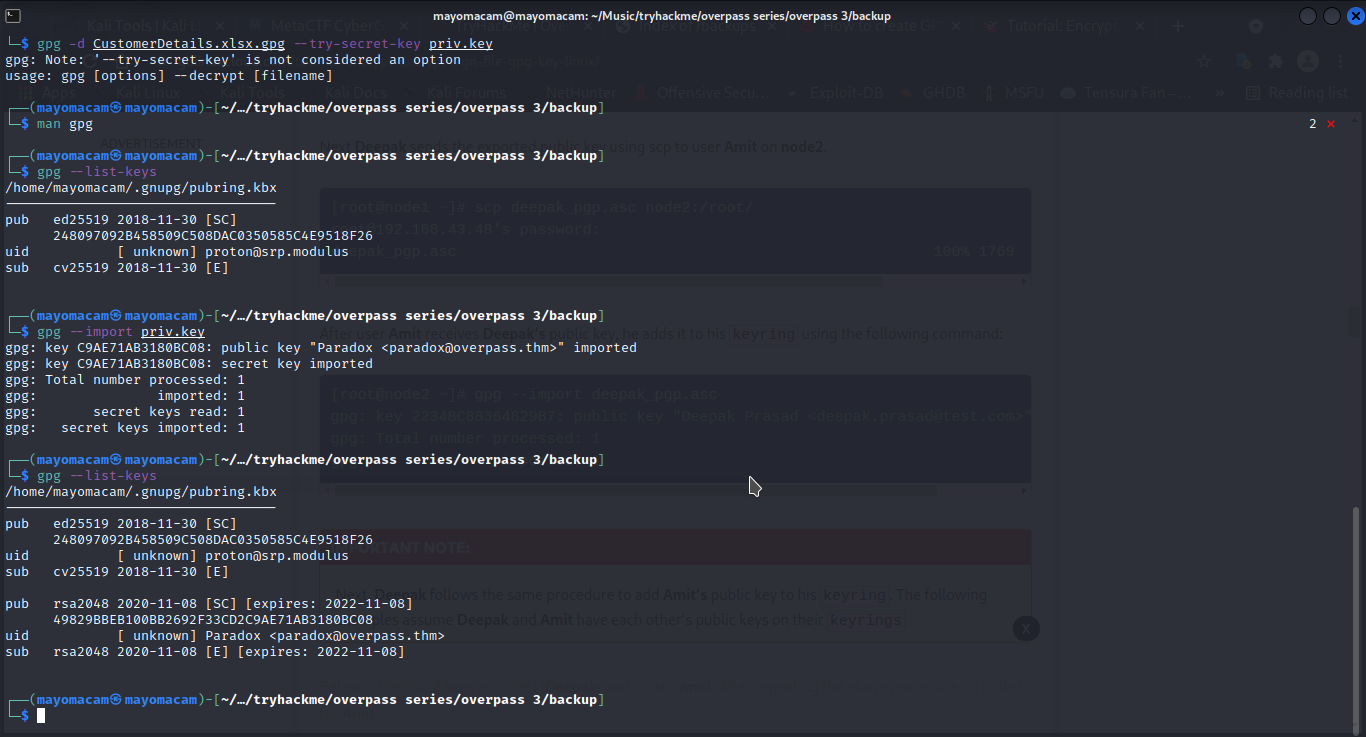Click the fingerprint 49829BBEB100BB26...3180BC08
Image resolution: width=1366 pixels, height=737 pixels.
click(213, 620)
